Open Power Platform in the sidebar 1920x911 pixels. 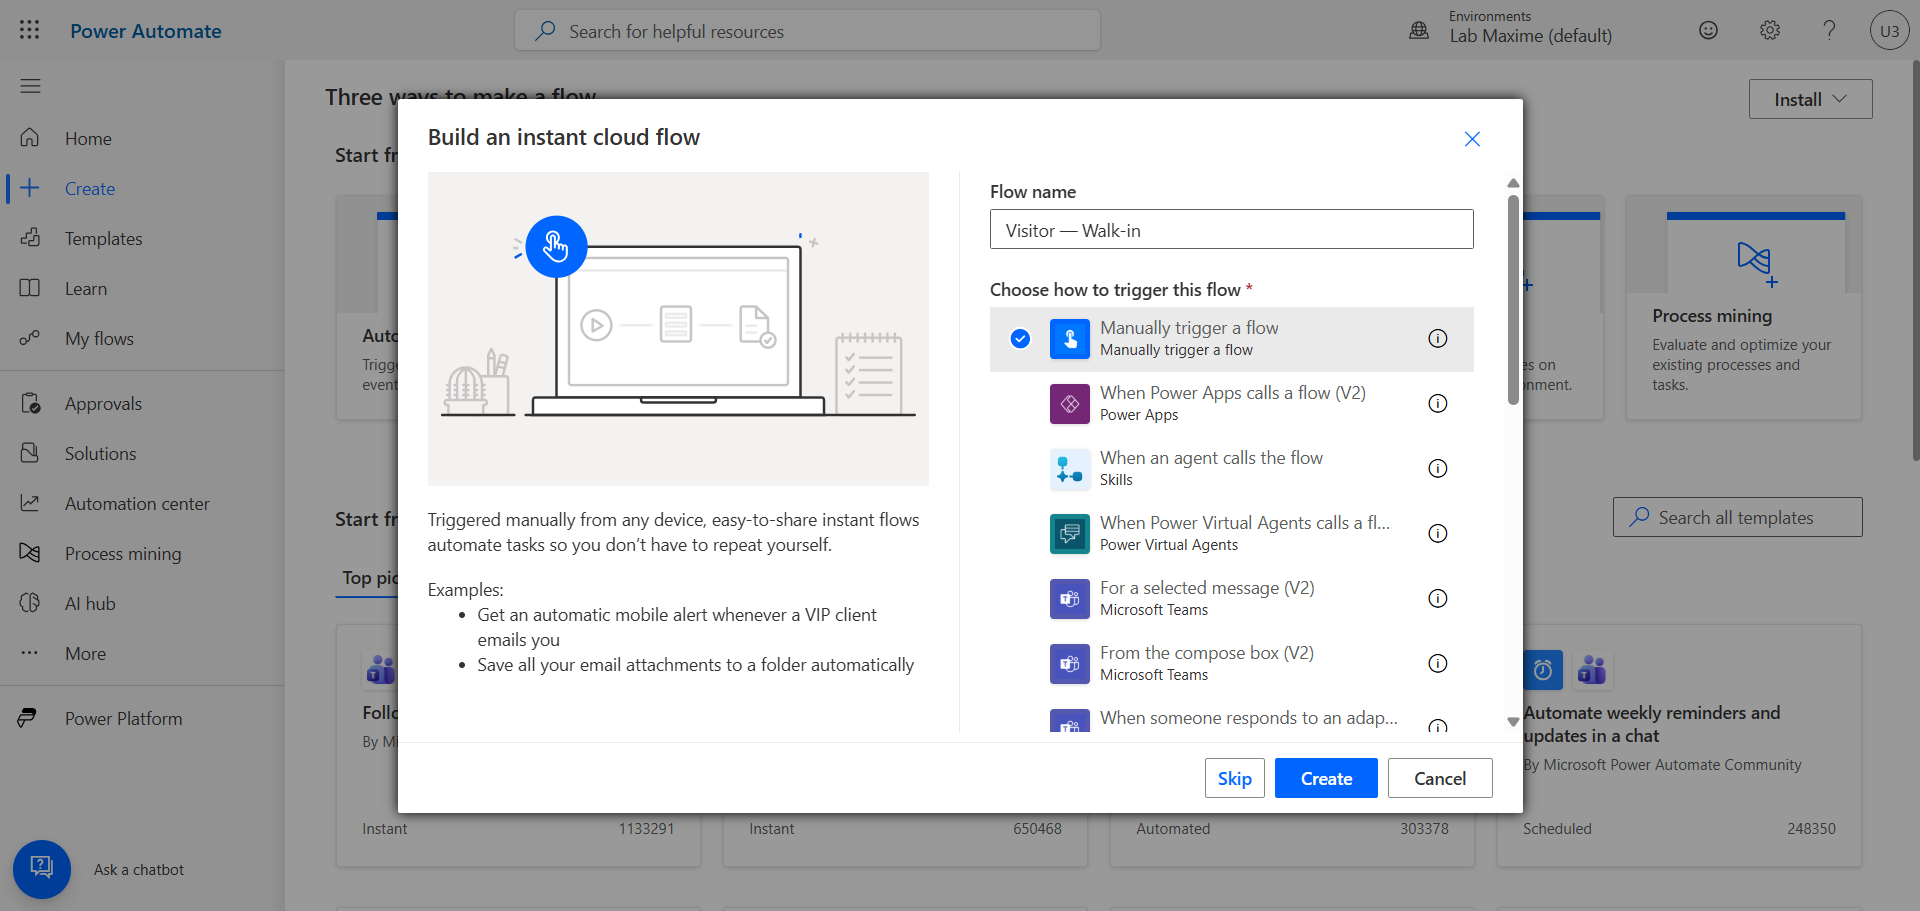tap(142, 719)
